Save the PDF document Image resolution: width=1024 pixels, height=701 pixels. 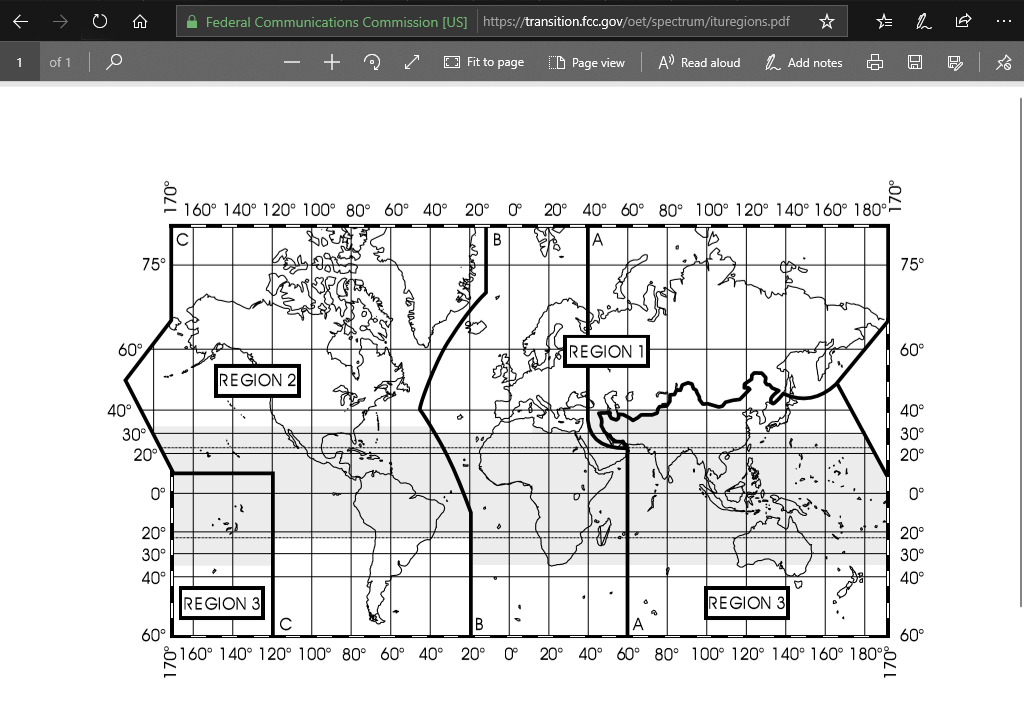click(915, 63)
